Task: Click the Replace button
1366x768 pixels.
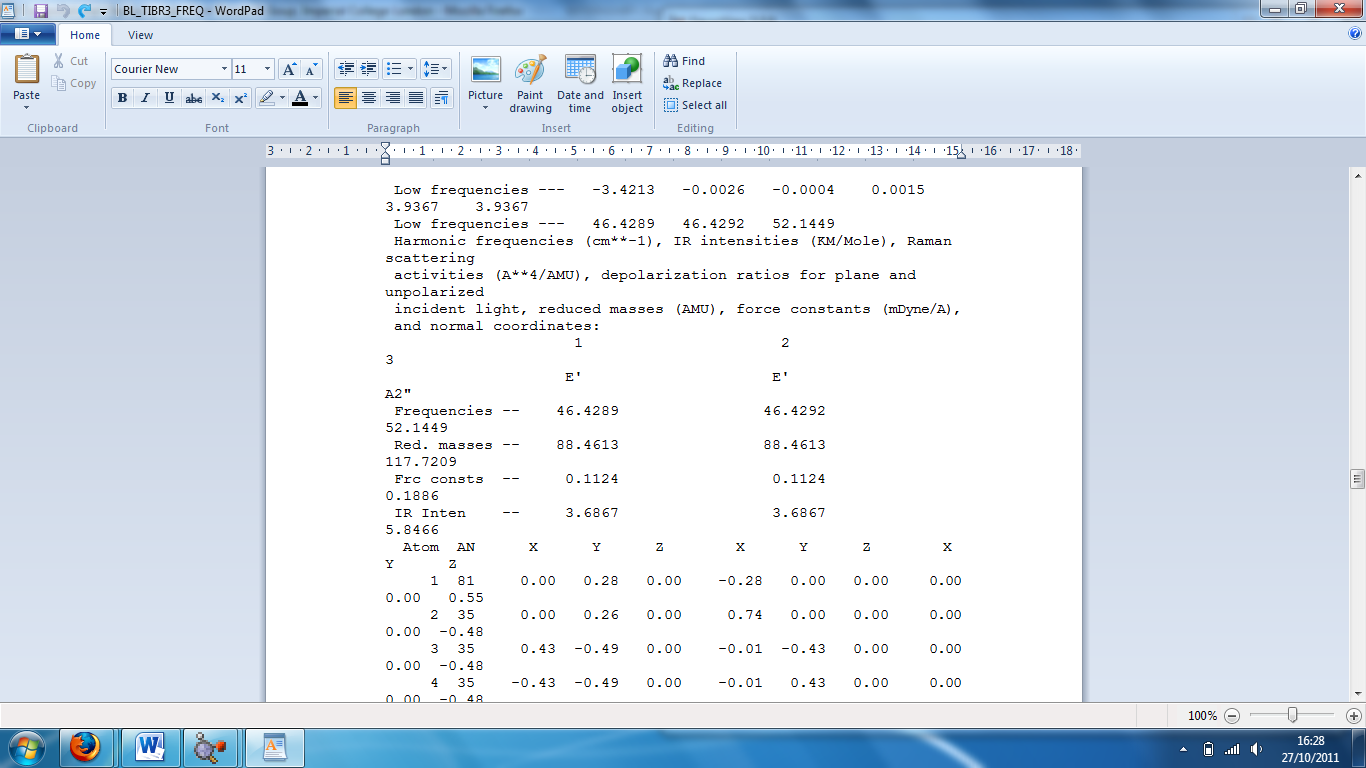Action: [x=692, y=83]
